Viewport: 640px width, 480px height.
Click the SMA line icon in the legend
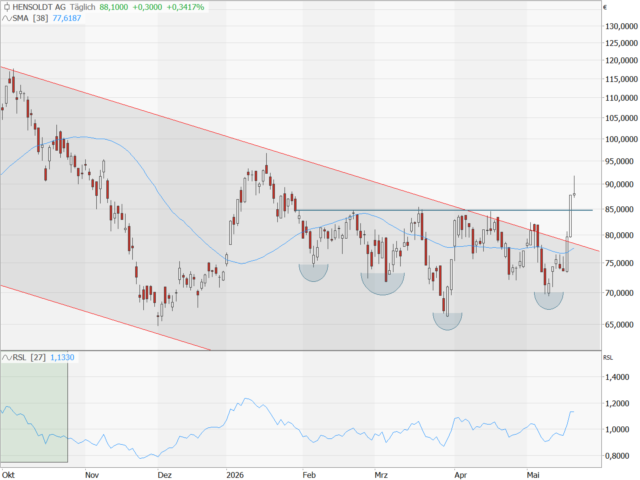7,18
